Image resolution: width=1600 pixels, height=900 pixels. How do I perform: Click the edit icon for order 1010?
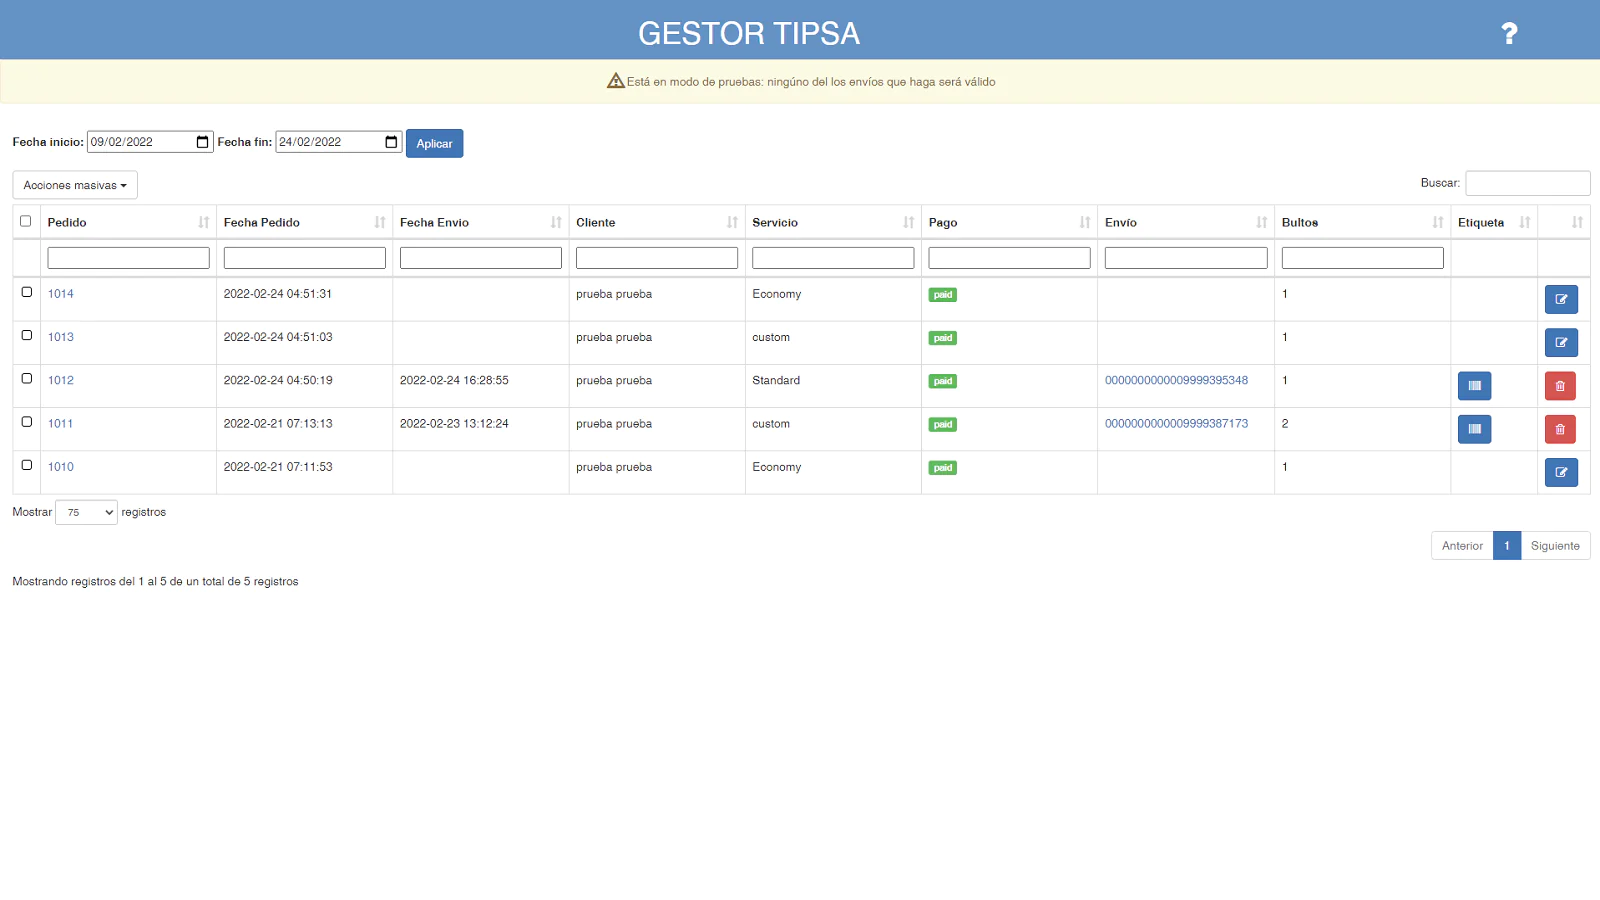click(x=1561, y=472)
